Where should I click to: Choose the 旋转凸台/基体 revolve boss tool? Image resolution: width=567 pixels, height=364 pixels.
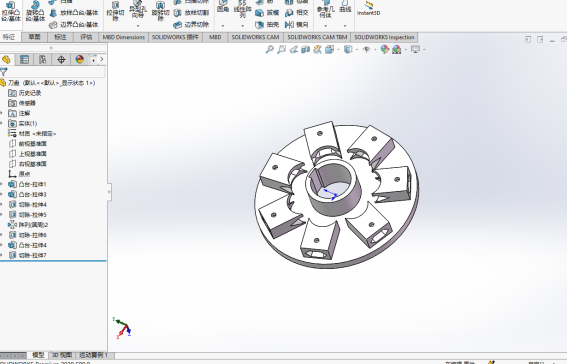(x=35, y=12)
